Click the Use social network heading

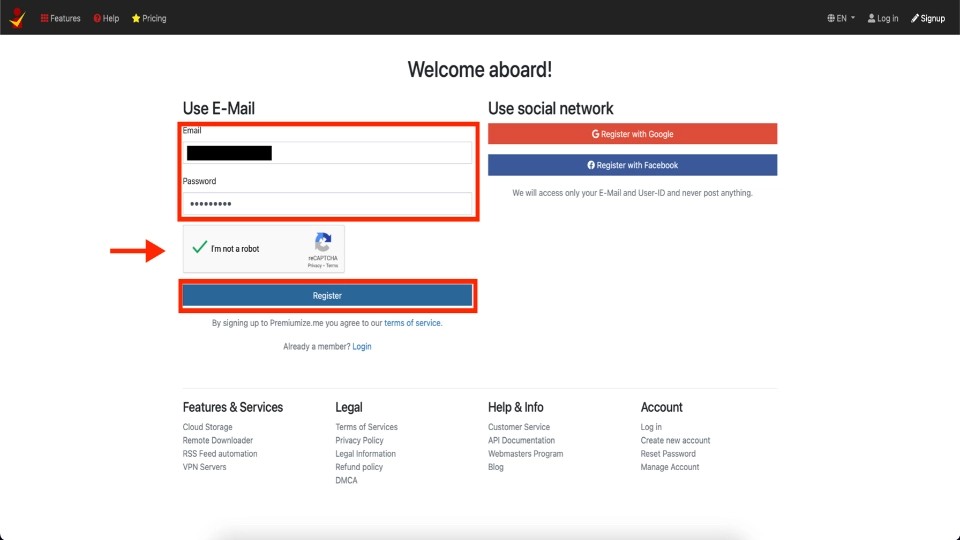[550, 108]
